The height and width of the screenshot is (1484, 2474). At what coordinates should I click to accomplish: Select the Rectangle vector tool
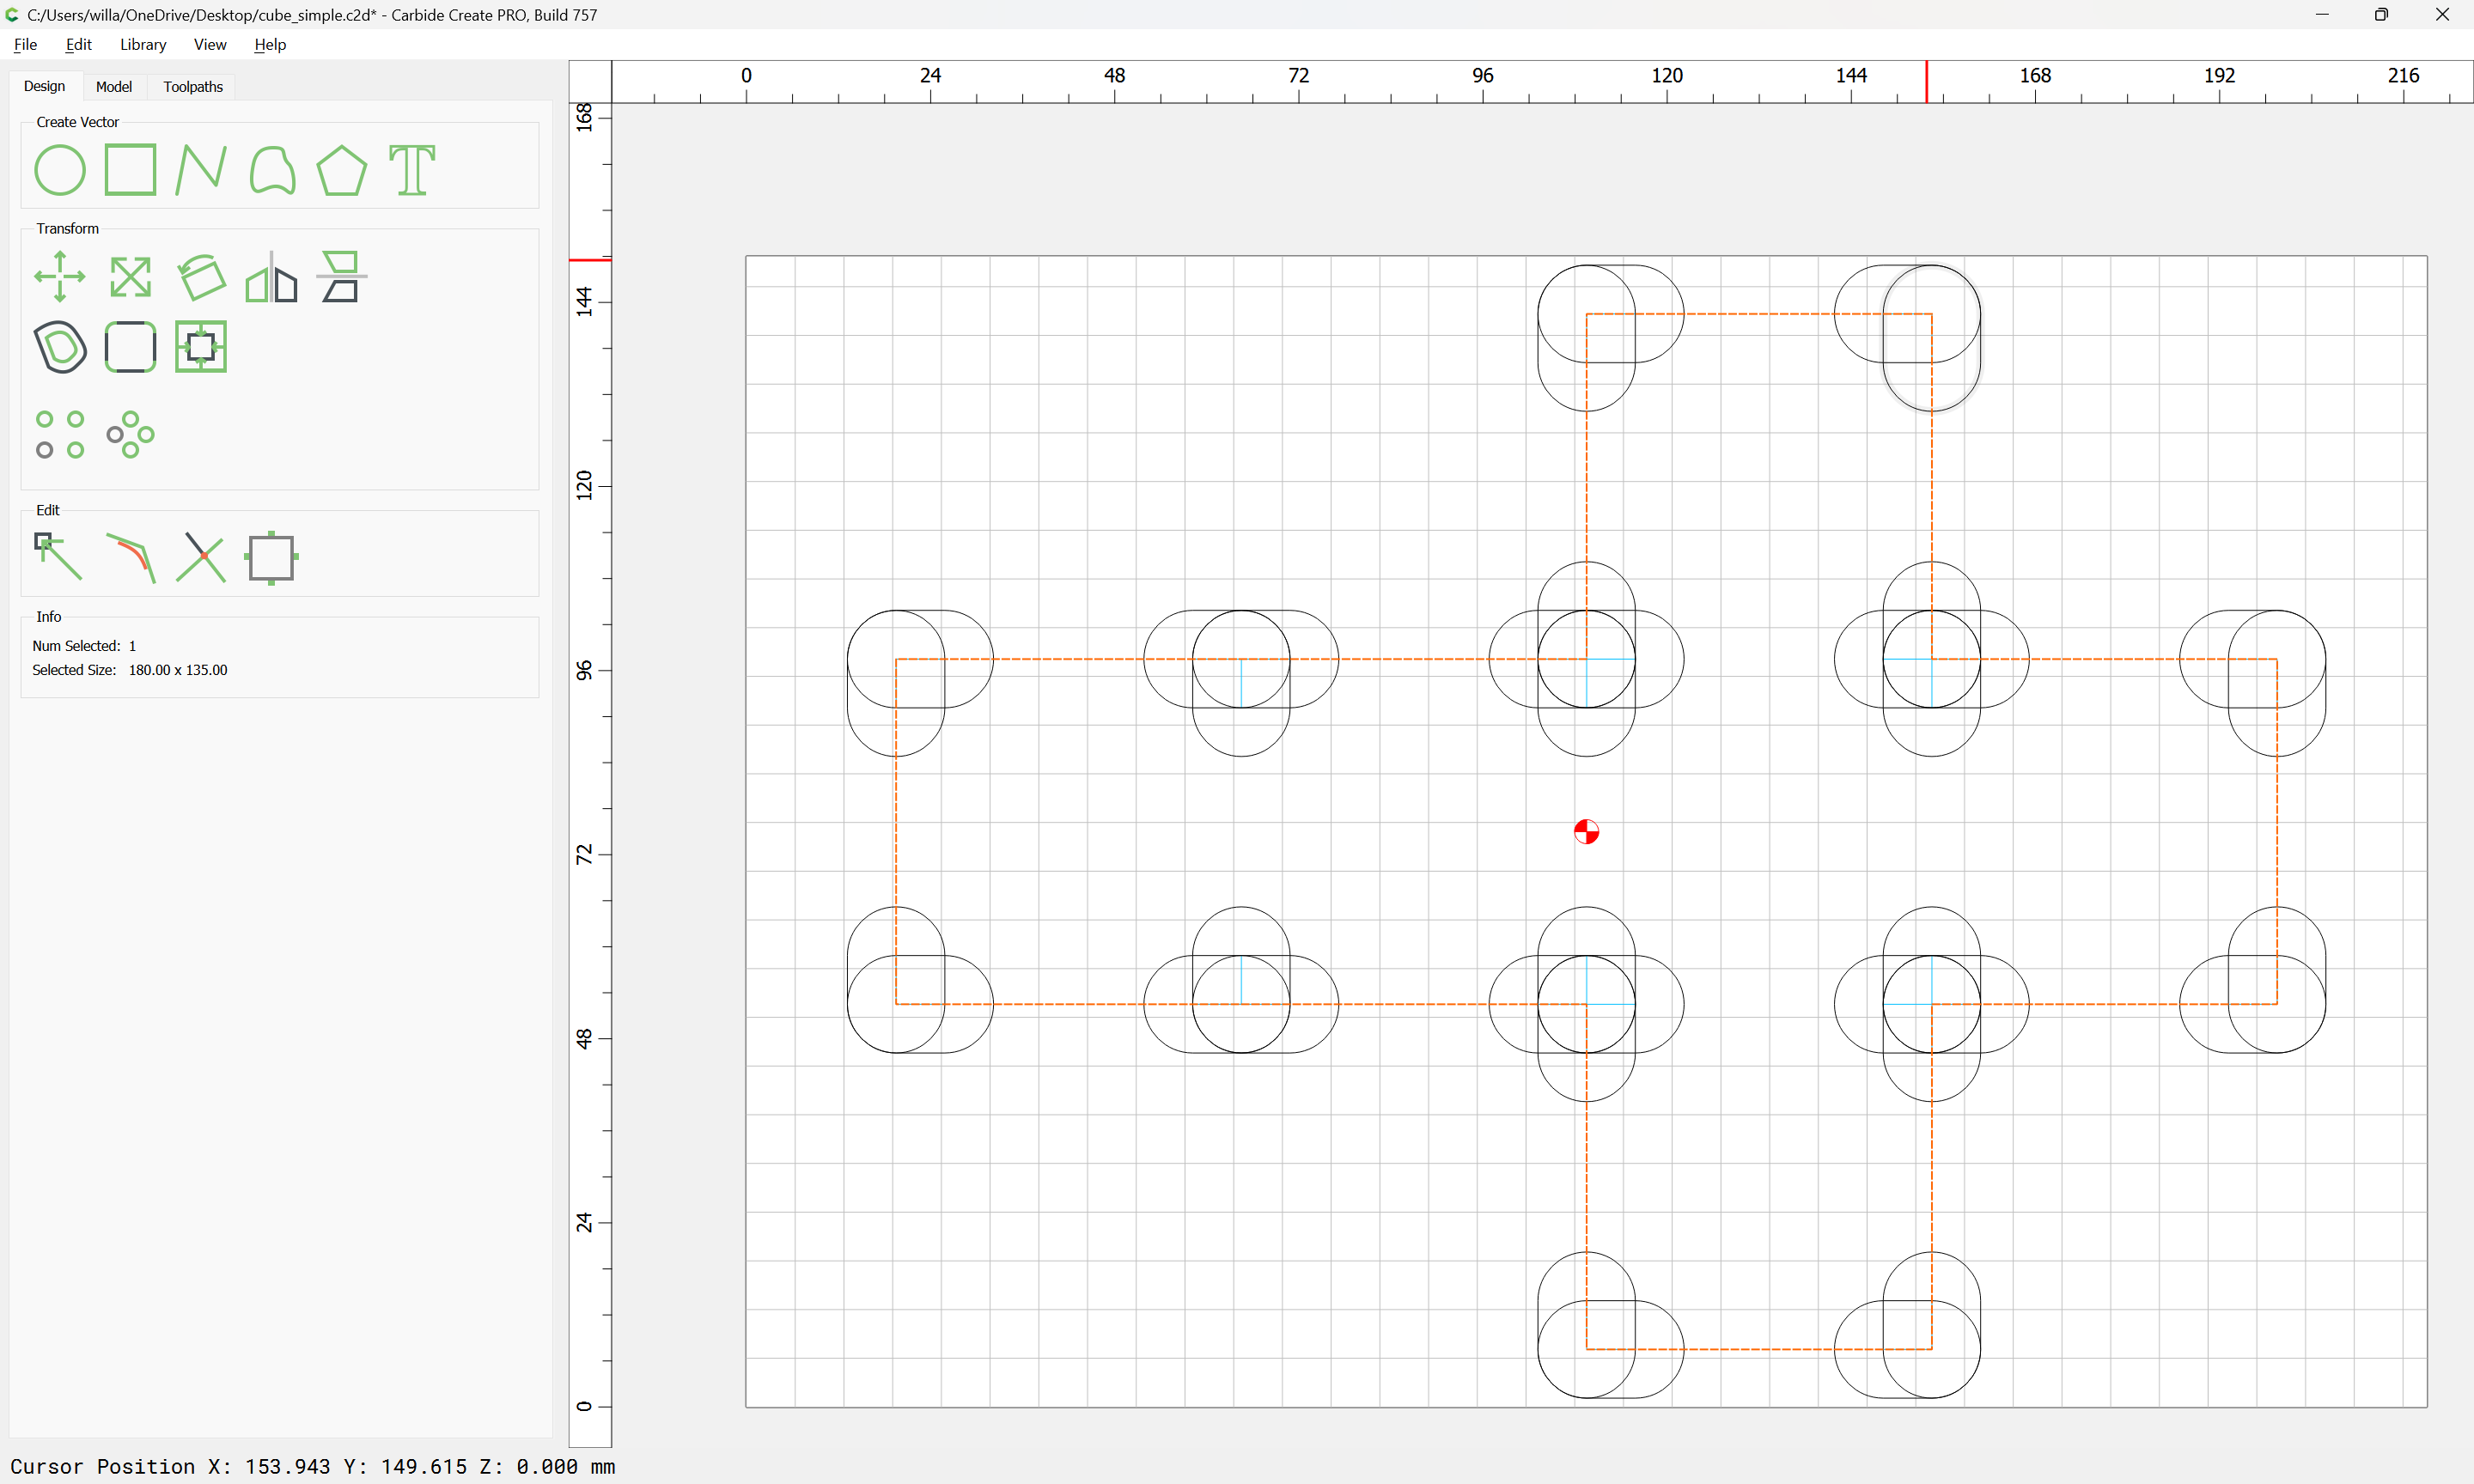(x=130, y=170)
